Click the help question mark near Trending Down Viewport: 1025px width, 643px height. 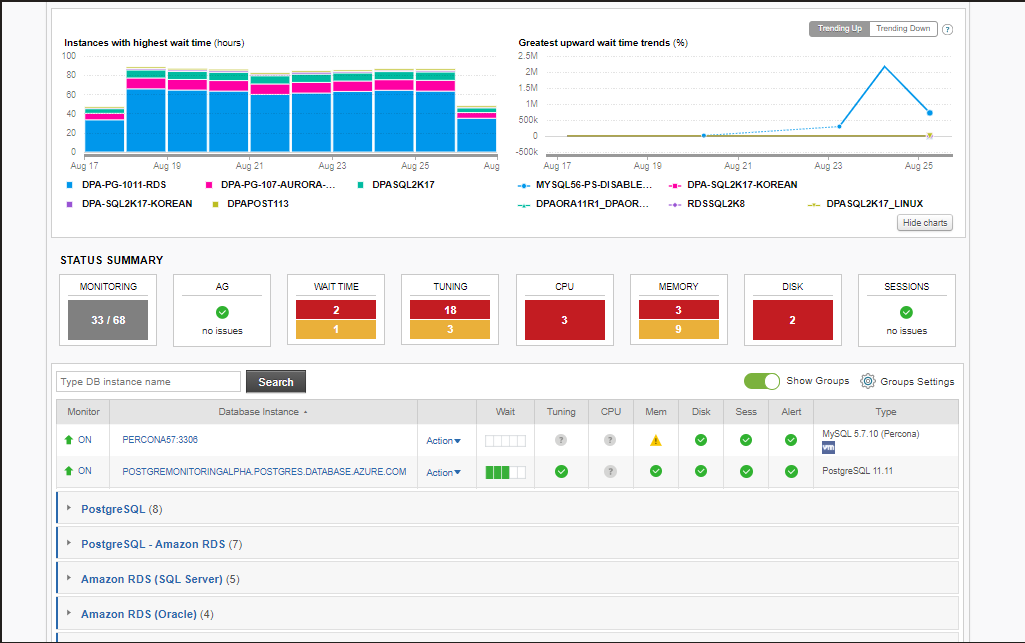coord(946,29)
